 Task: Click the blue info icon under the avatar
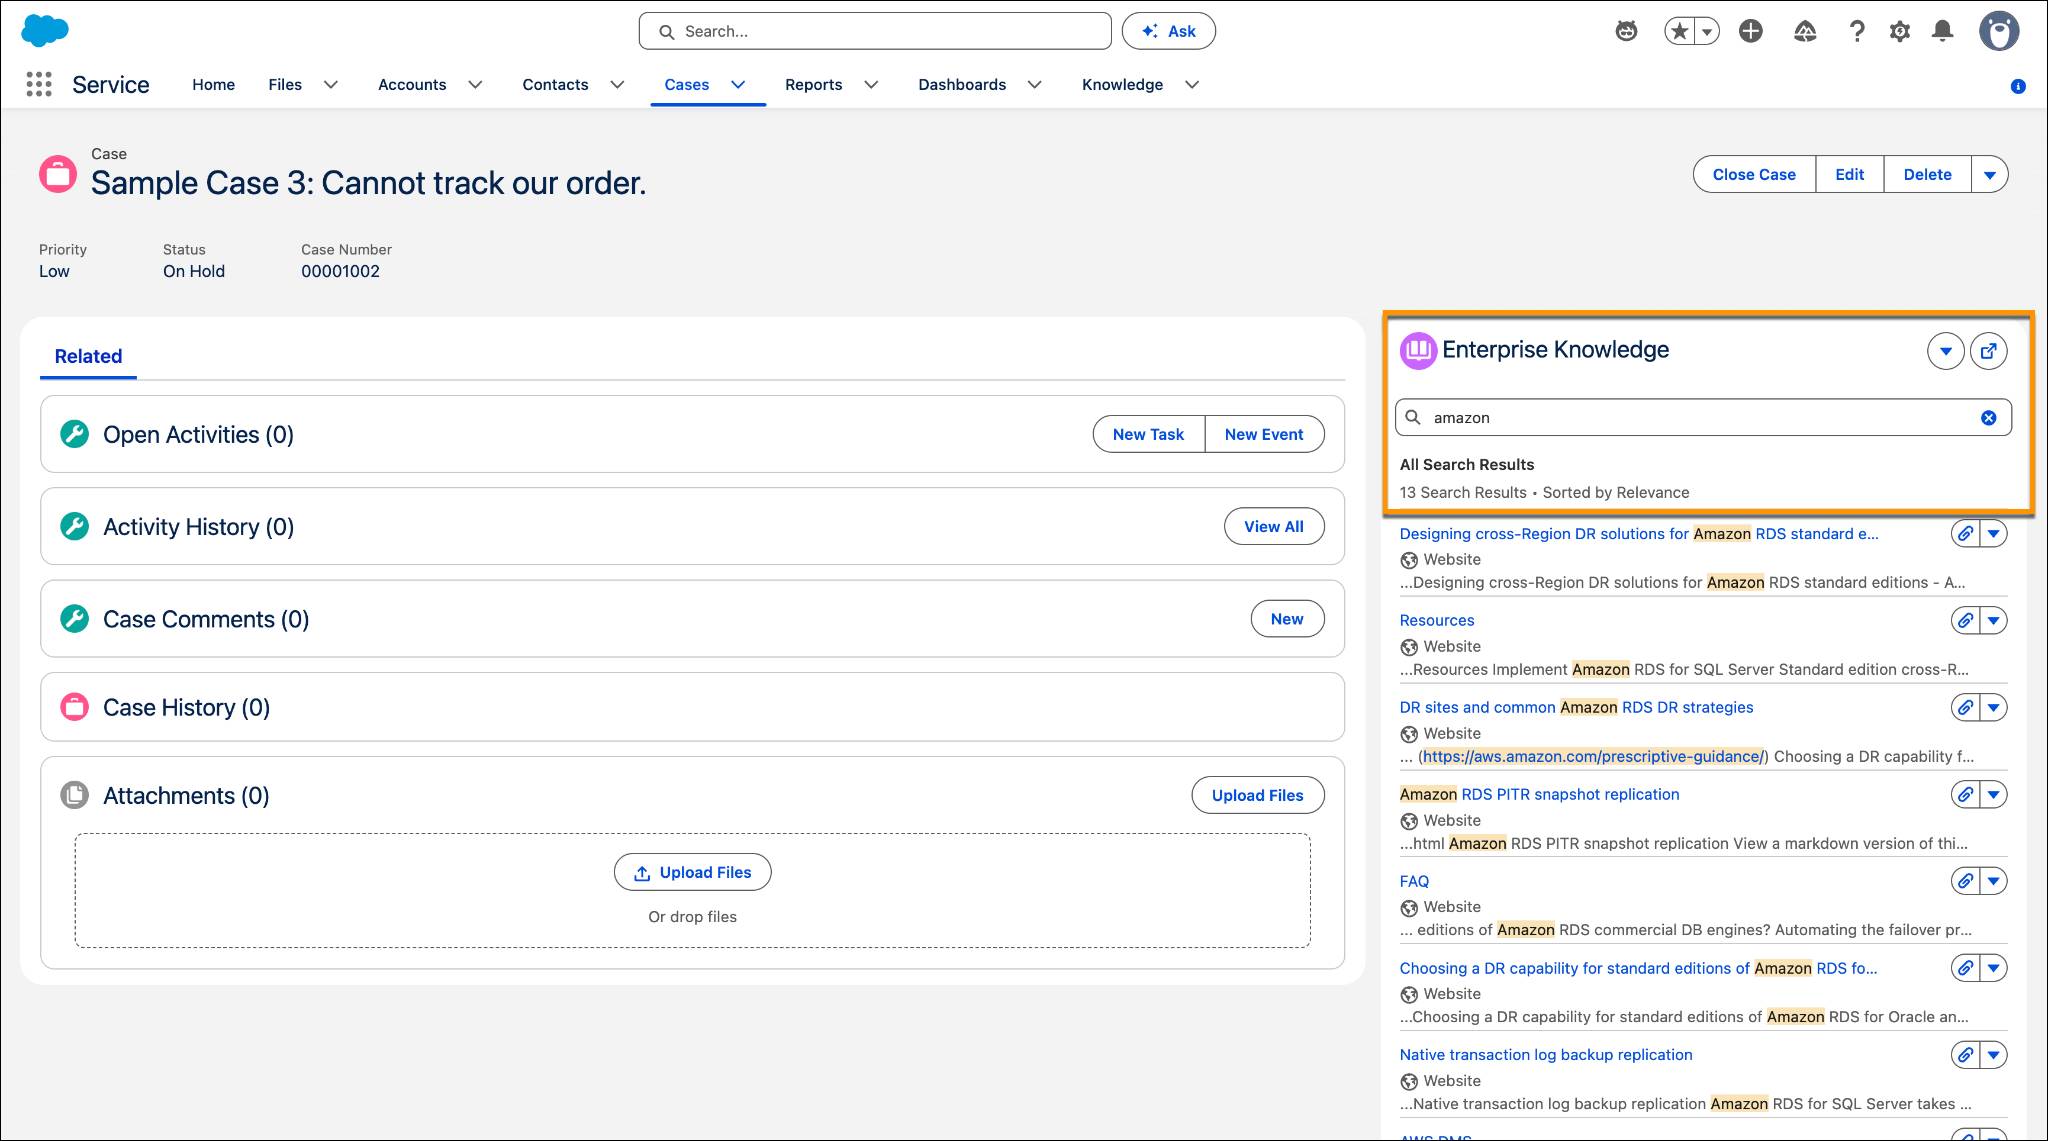(2018, 86)
